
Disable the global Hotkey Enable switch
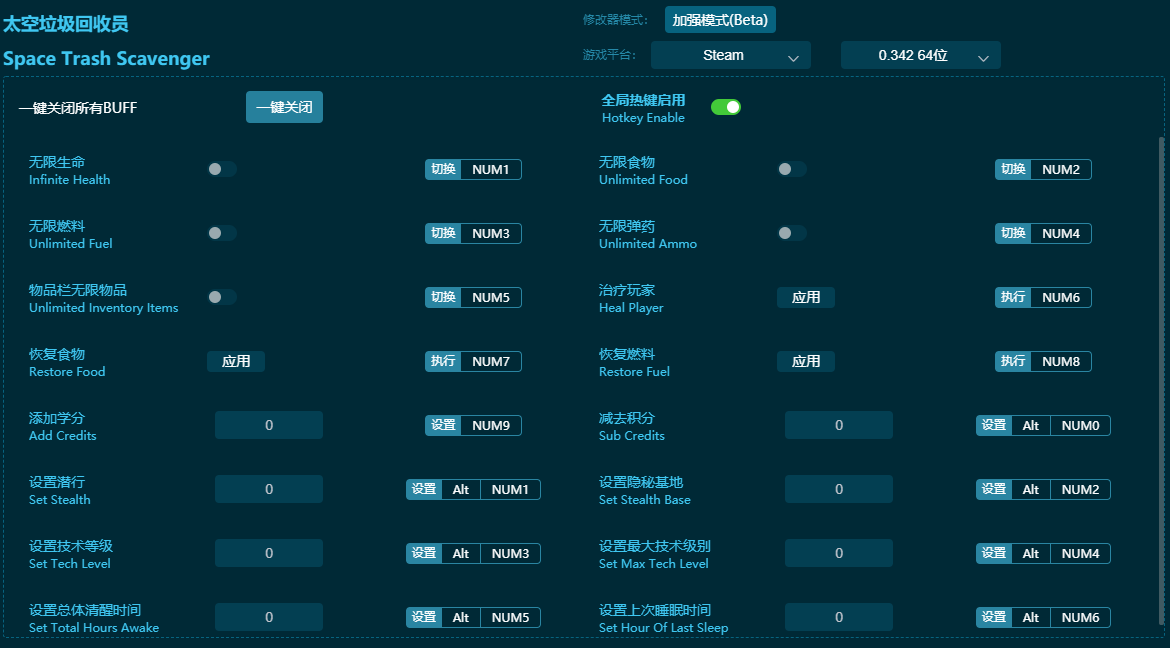coord(725,107)
